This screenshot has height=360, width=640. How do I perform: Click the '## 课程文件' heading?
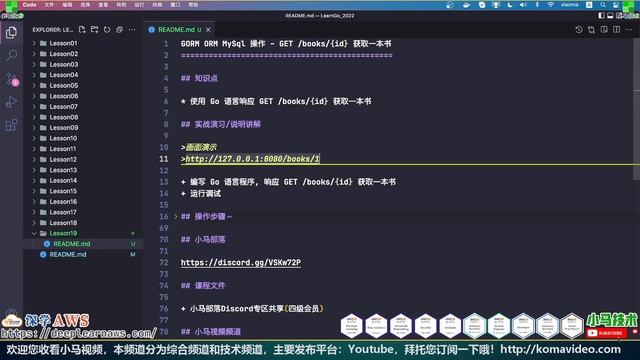[203, 285]
